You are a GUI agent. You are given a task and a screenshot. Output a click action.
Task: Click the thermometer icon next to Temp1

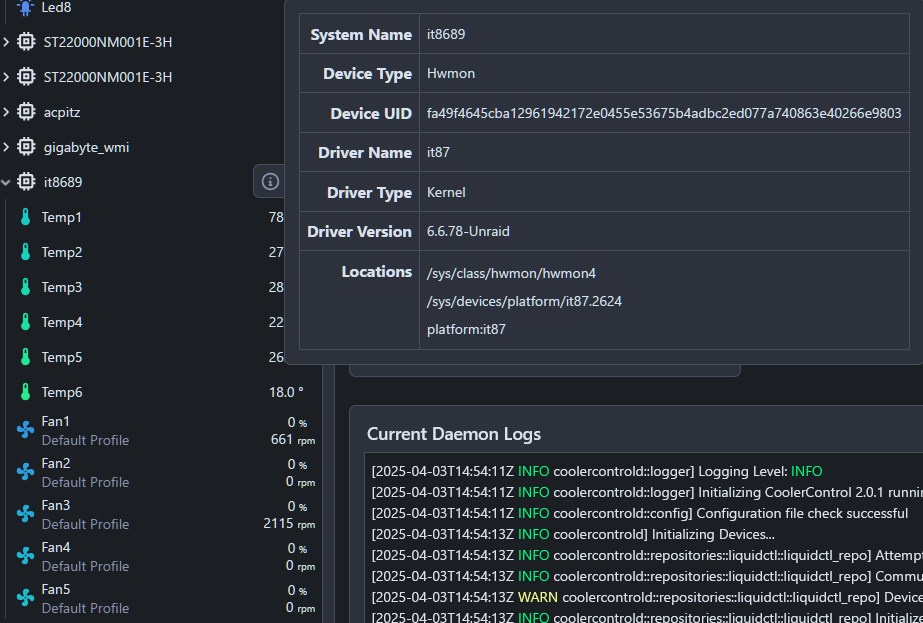click(x=24, y=217)
